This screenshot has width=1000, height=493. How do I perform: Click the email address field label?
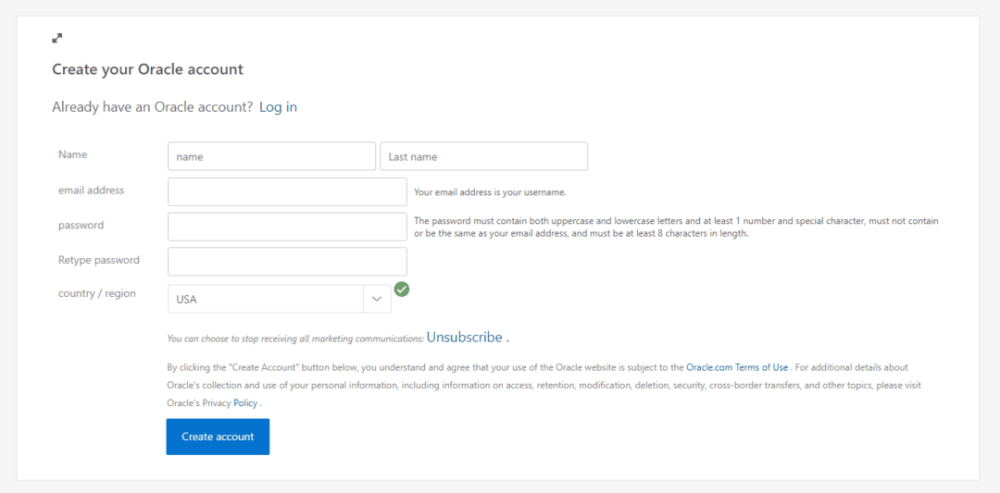coord(91,190)
